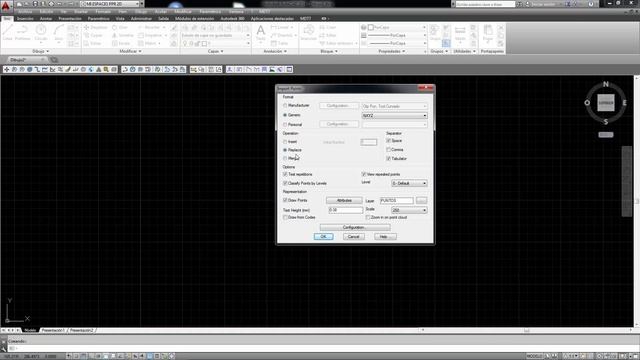Expand the Modificar ribbon panel
Screen dimensions: 640x360
(x=130, y=51)
